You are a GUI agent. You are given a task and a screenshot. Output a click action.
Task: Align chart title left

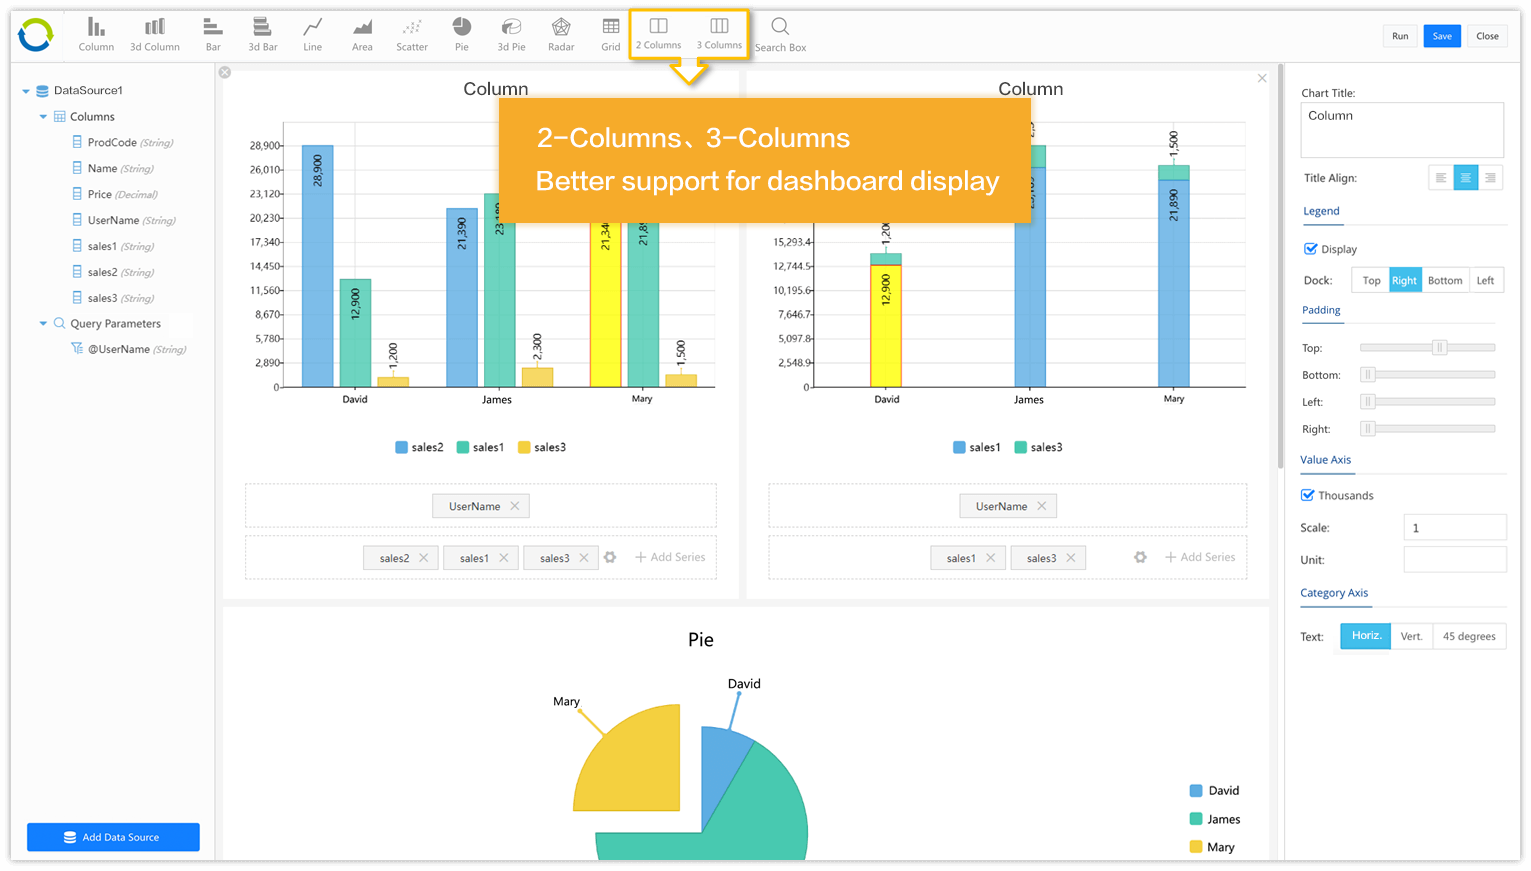1441,178
